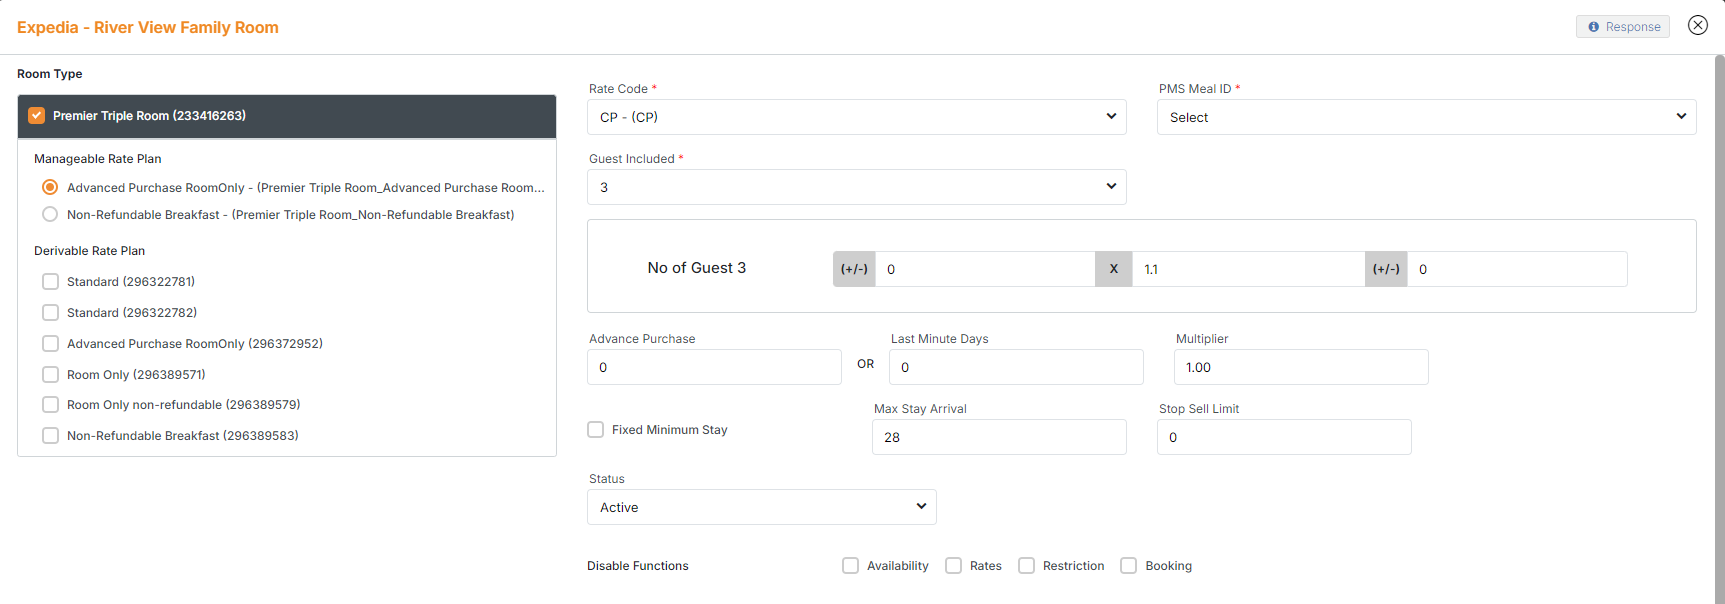Tick Room Only non-refundable (296389579) checkbox
The width and height of the screenshot is (1725, 604).
(x=50, y=405)
